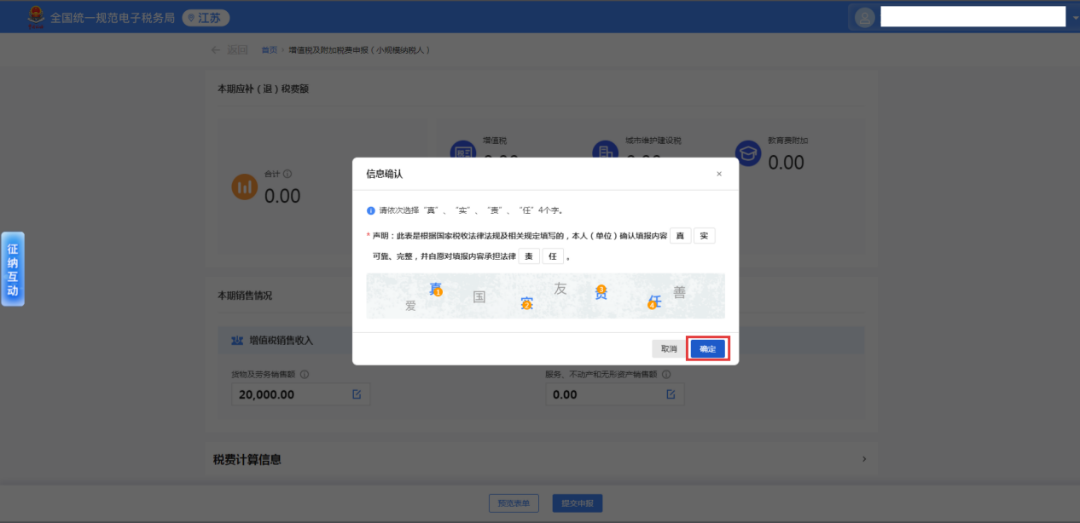This screenshot has width=1080, height=523.
Task: Click the 教育费附加 graduation cap icon
Action: 749,153
